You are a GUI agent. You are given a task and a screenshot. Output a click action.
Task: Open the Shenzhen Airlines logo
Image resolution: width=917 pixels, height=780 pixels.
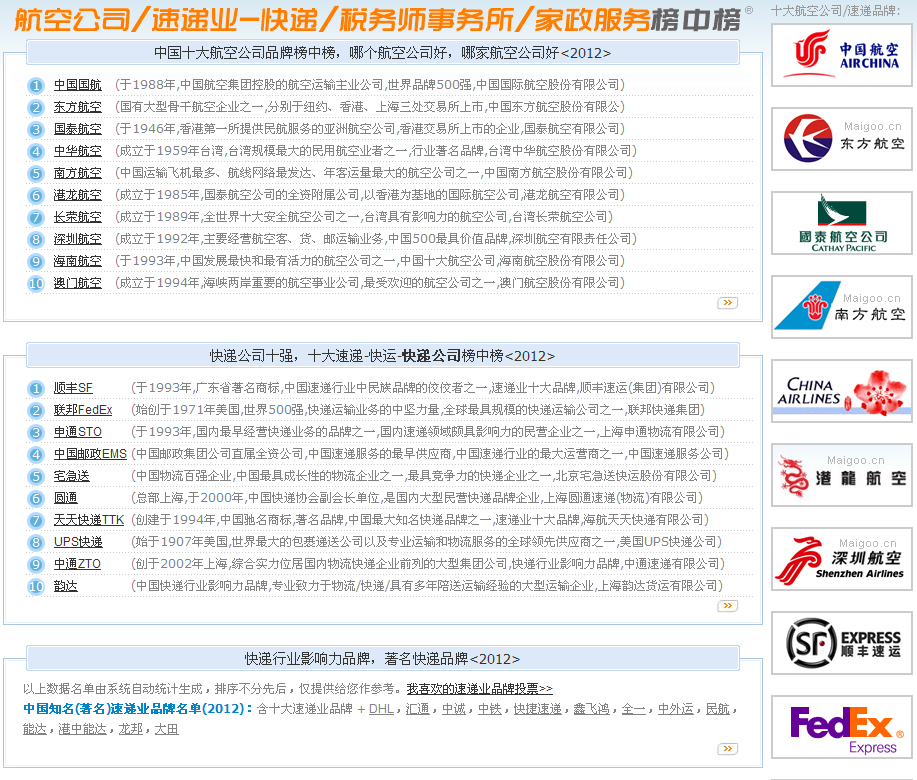click(841, 559)
